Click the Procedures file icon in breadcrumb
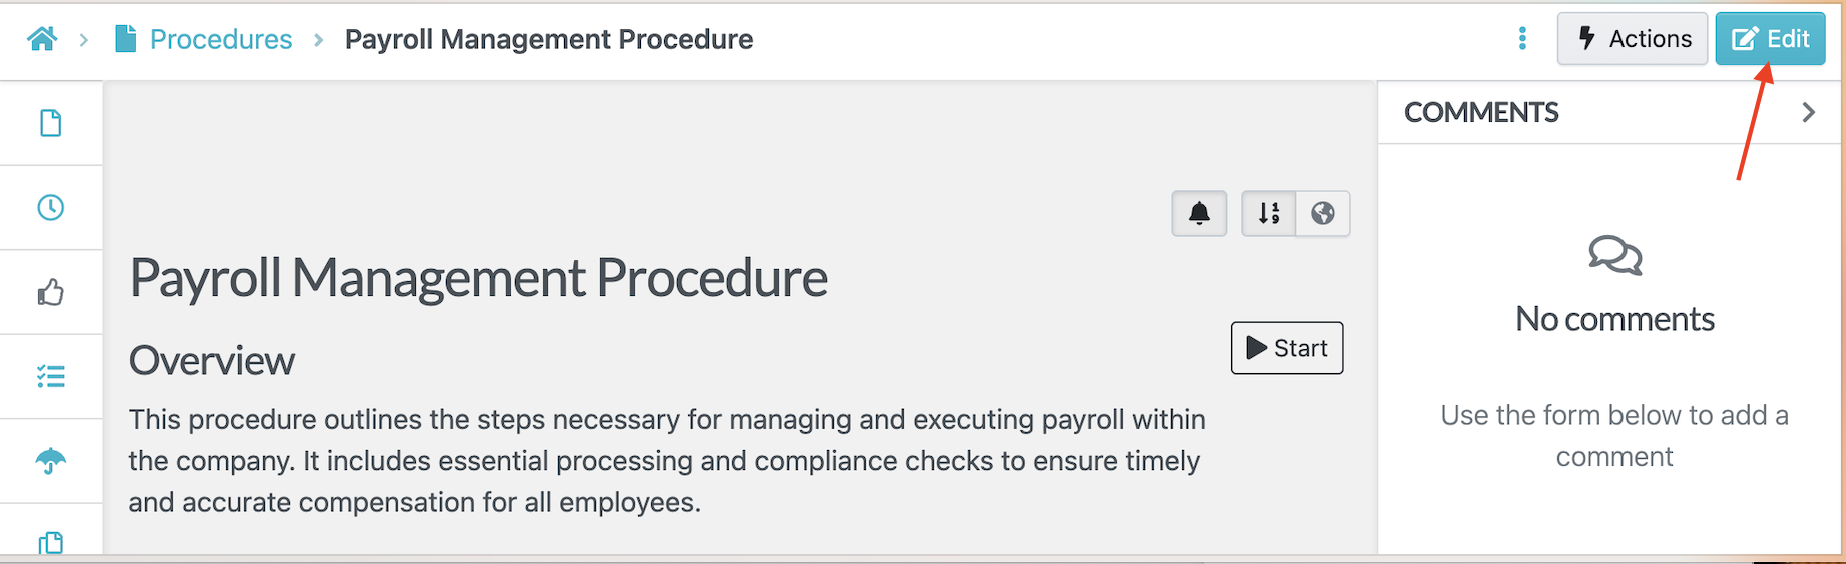Screen dimensions: 1846x564 tap(126, 39)
